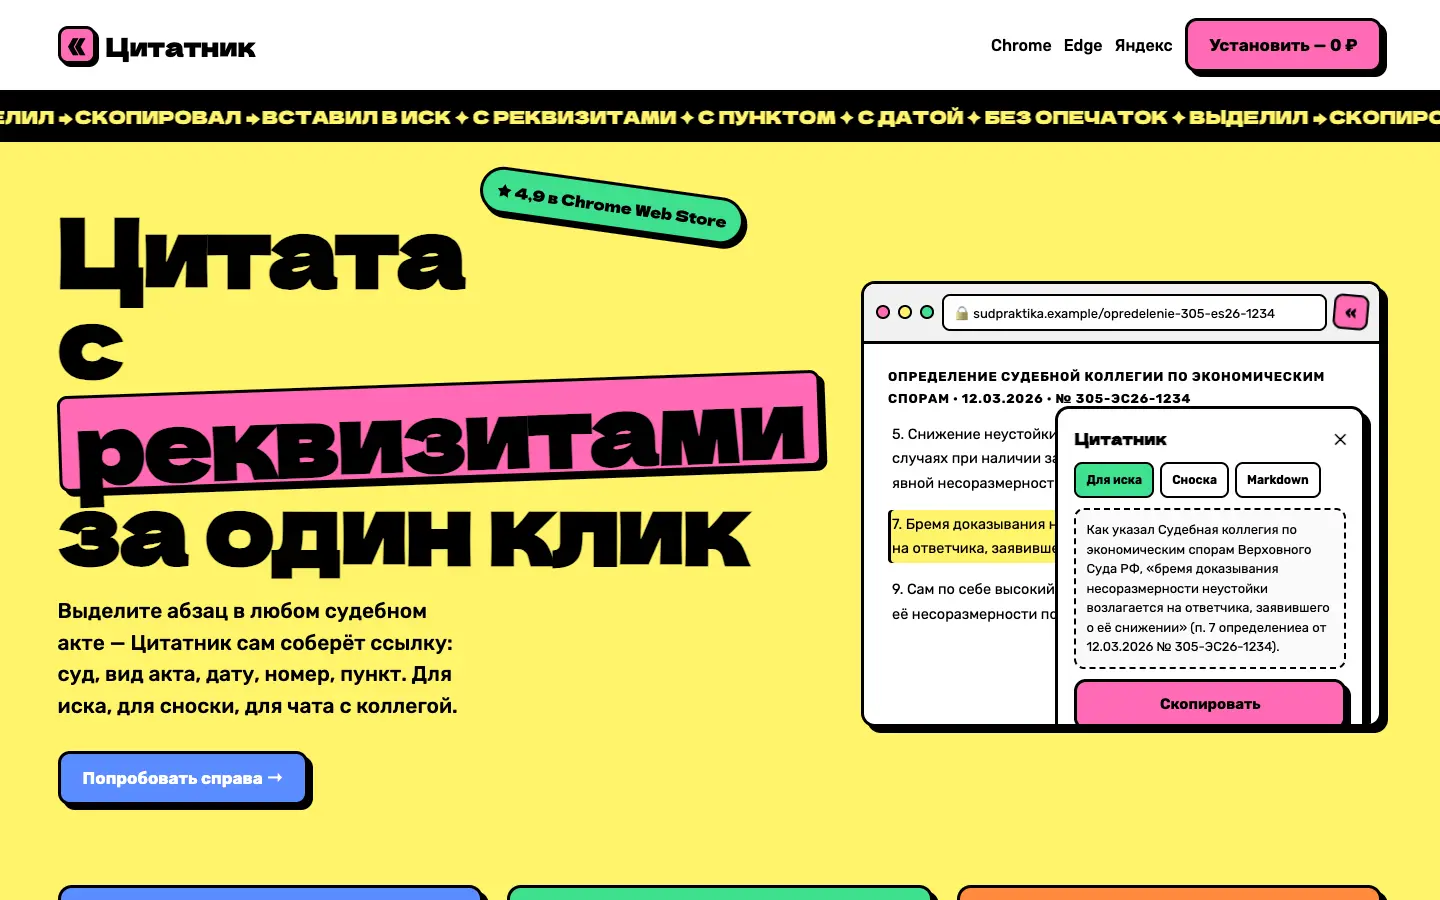Click the generated citation text box

tap(1210, 588)
